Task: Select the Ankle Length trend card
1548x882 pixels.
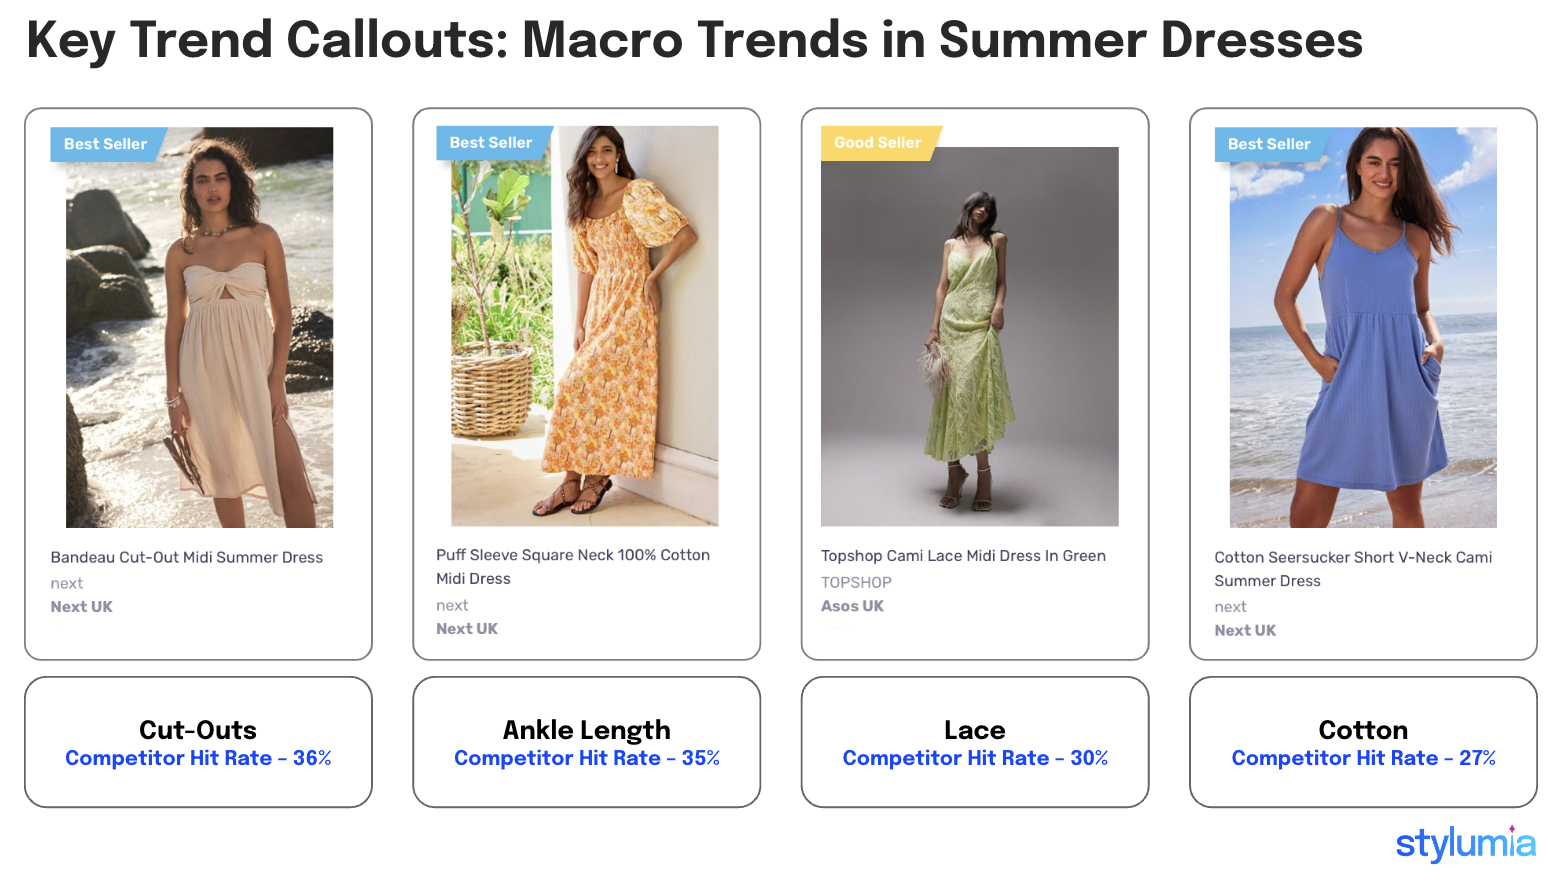Action: [586, 742]
